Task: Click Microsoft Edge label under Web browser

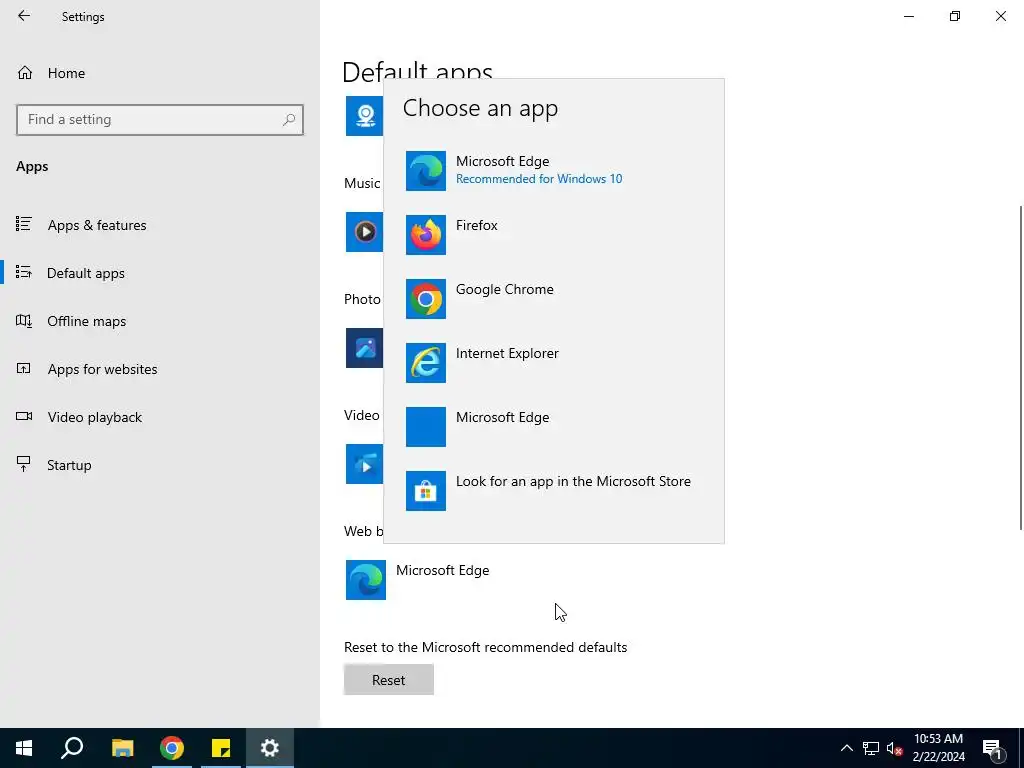Action: coord(443,570)
